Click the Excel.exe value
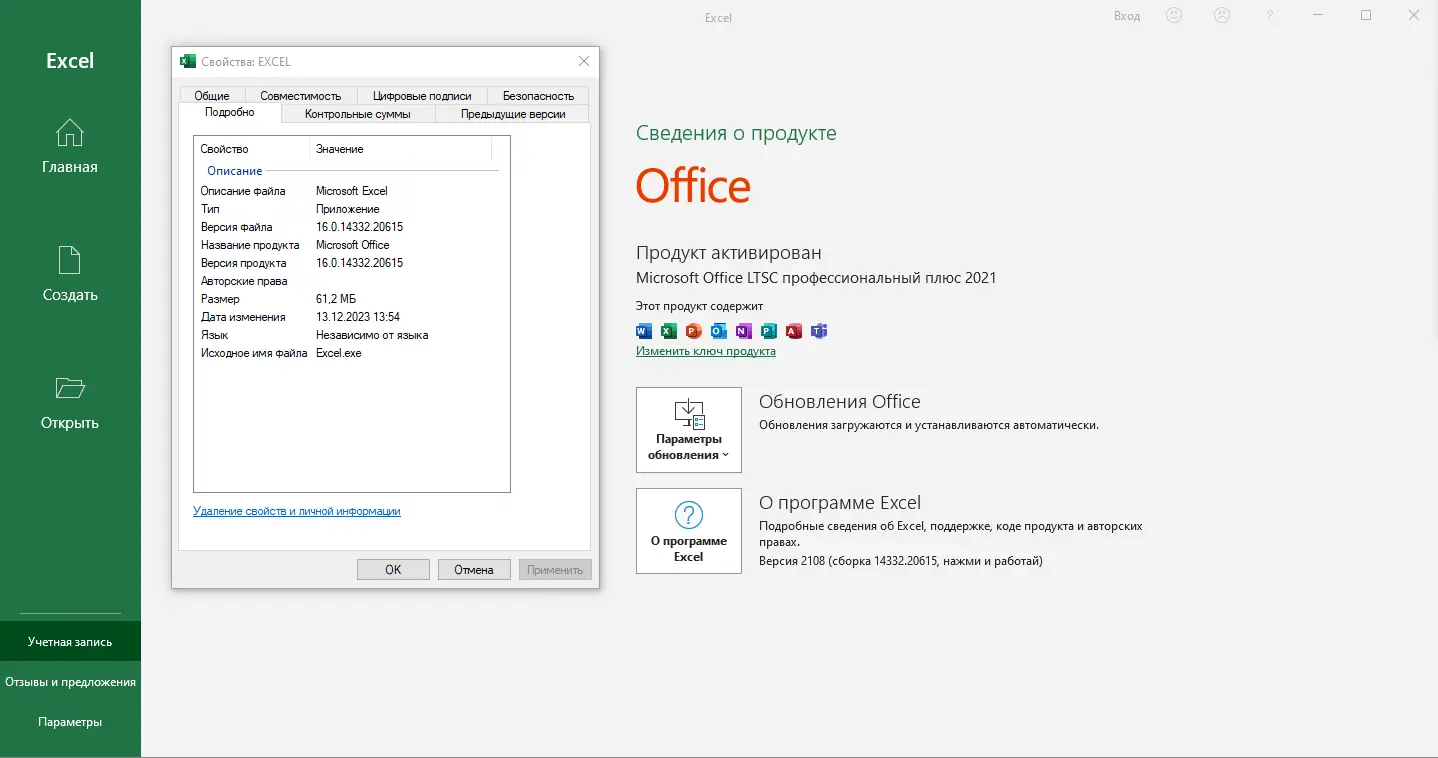The width and height of the screenshot is (1438, 758). [x=339, y=353]
